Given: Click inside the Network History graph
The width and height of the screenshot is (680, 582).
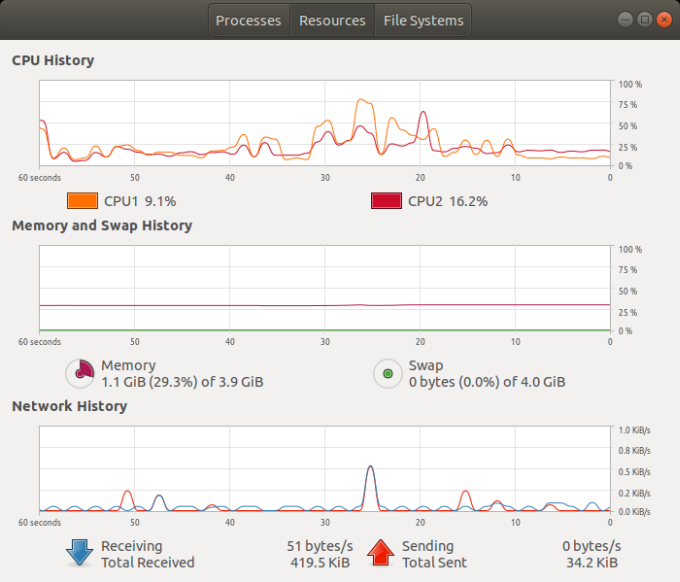Looking at the screenshot, I should [325, 469].
